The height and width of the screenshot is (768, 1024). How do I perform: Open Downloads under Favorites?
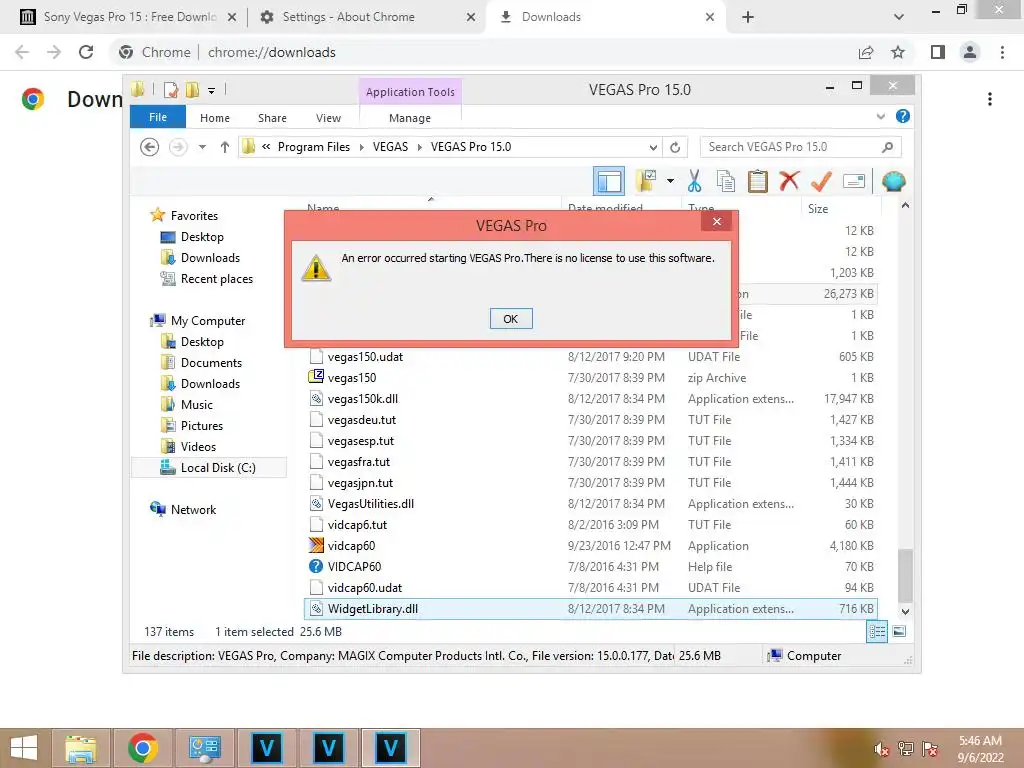click(210, 257)
